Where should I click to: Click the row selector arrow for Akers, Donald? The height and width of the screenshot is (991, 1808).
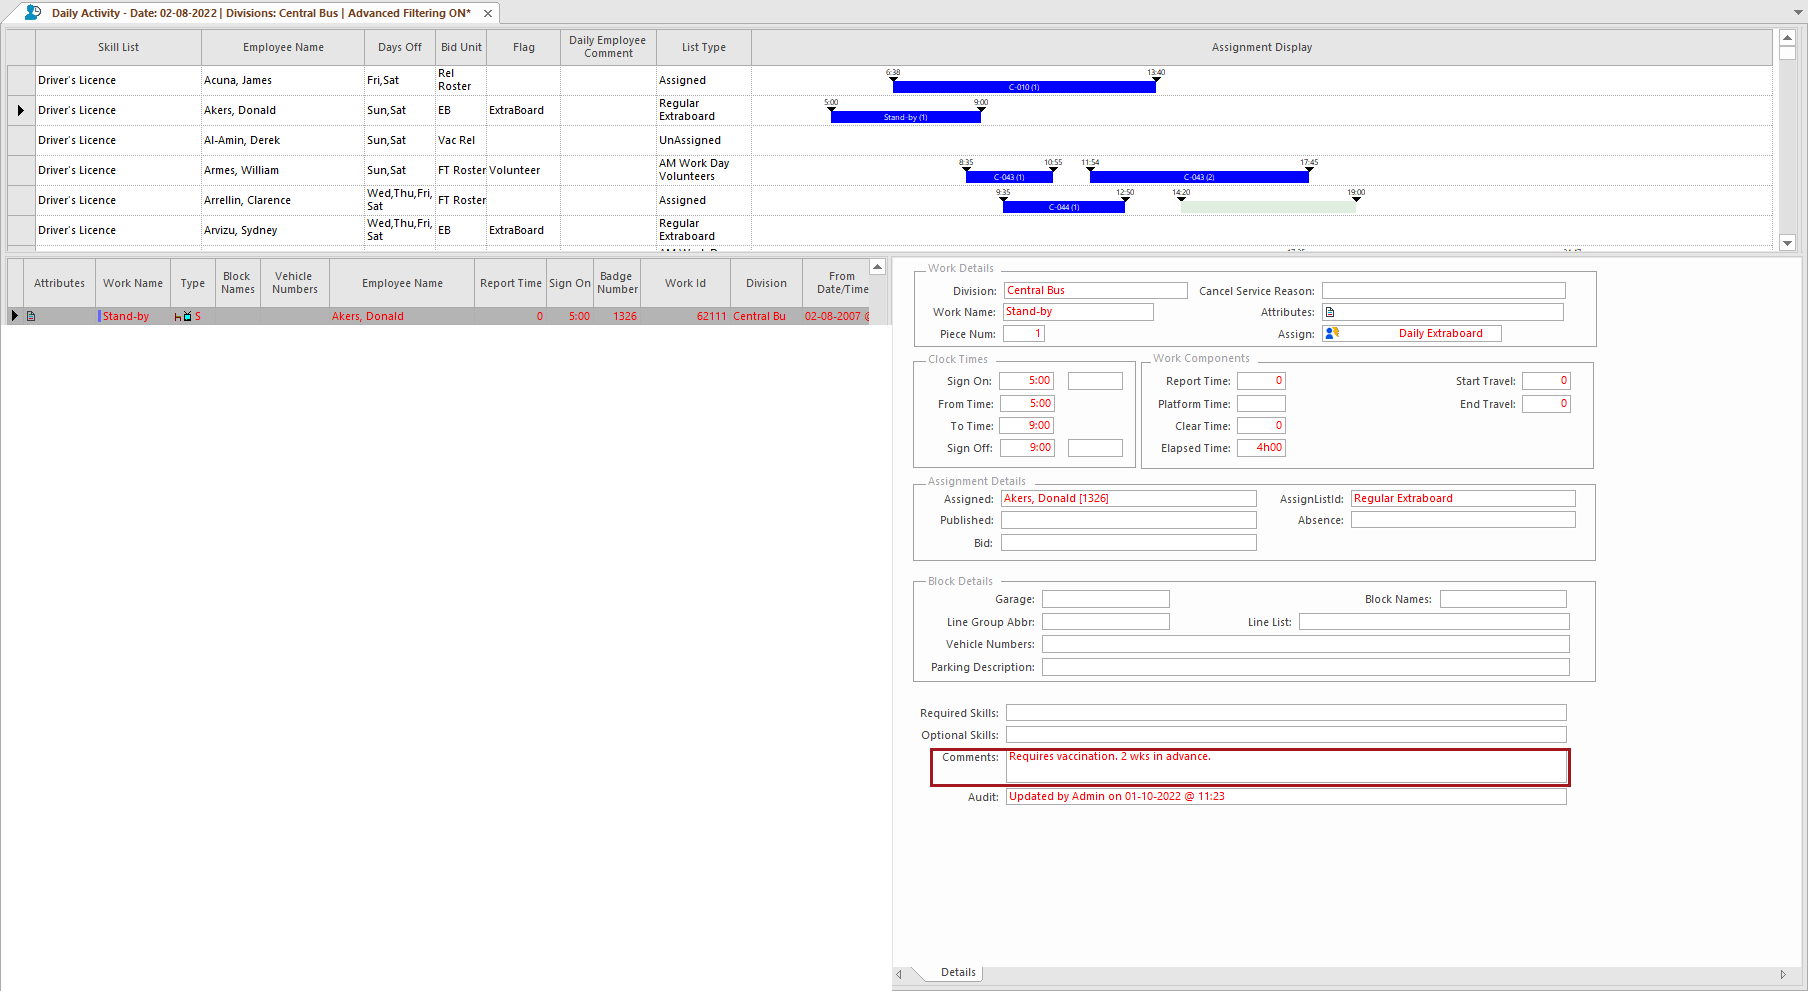click(x=20, y=110)
